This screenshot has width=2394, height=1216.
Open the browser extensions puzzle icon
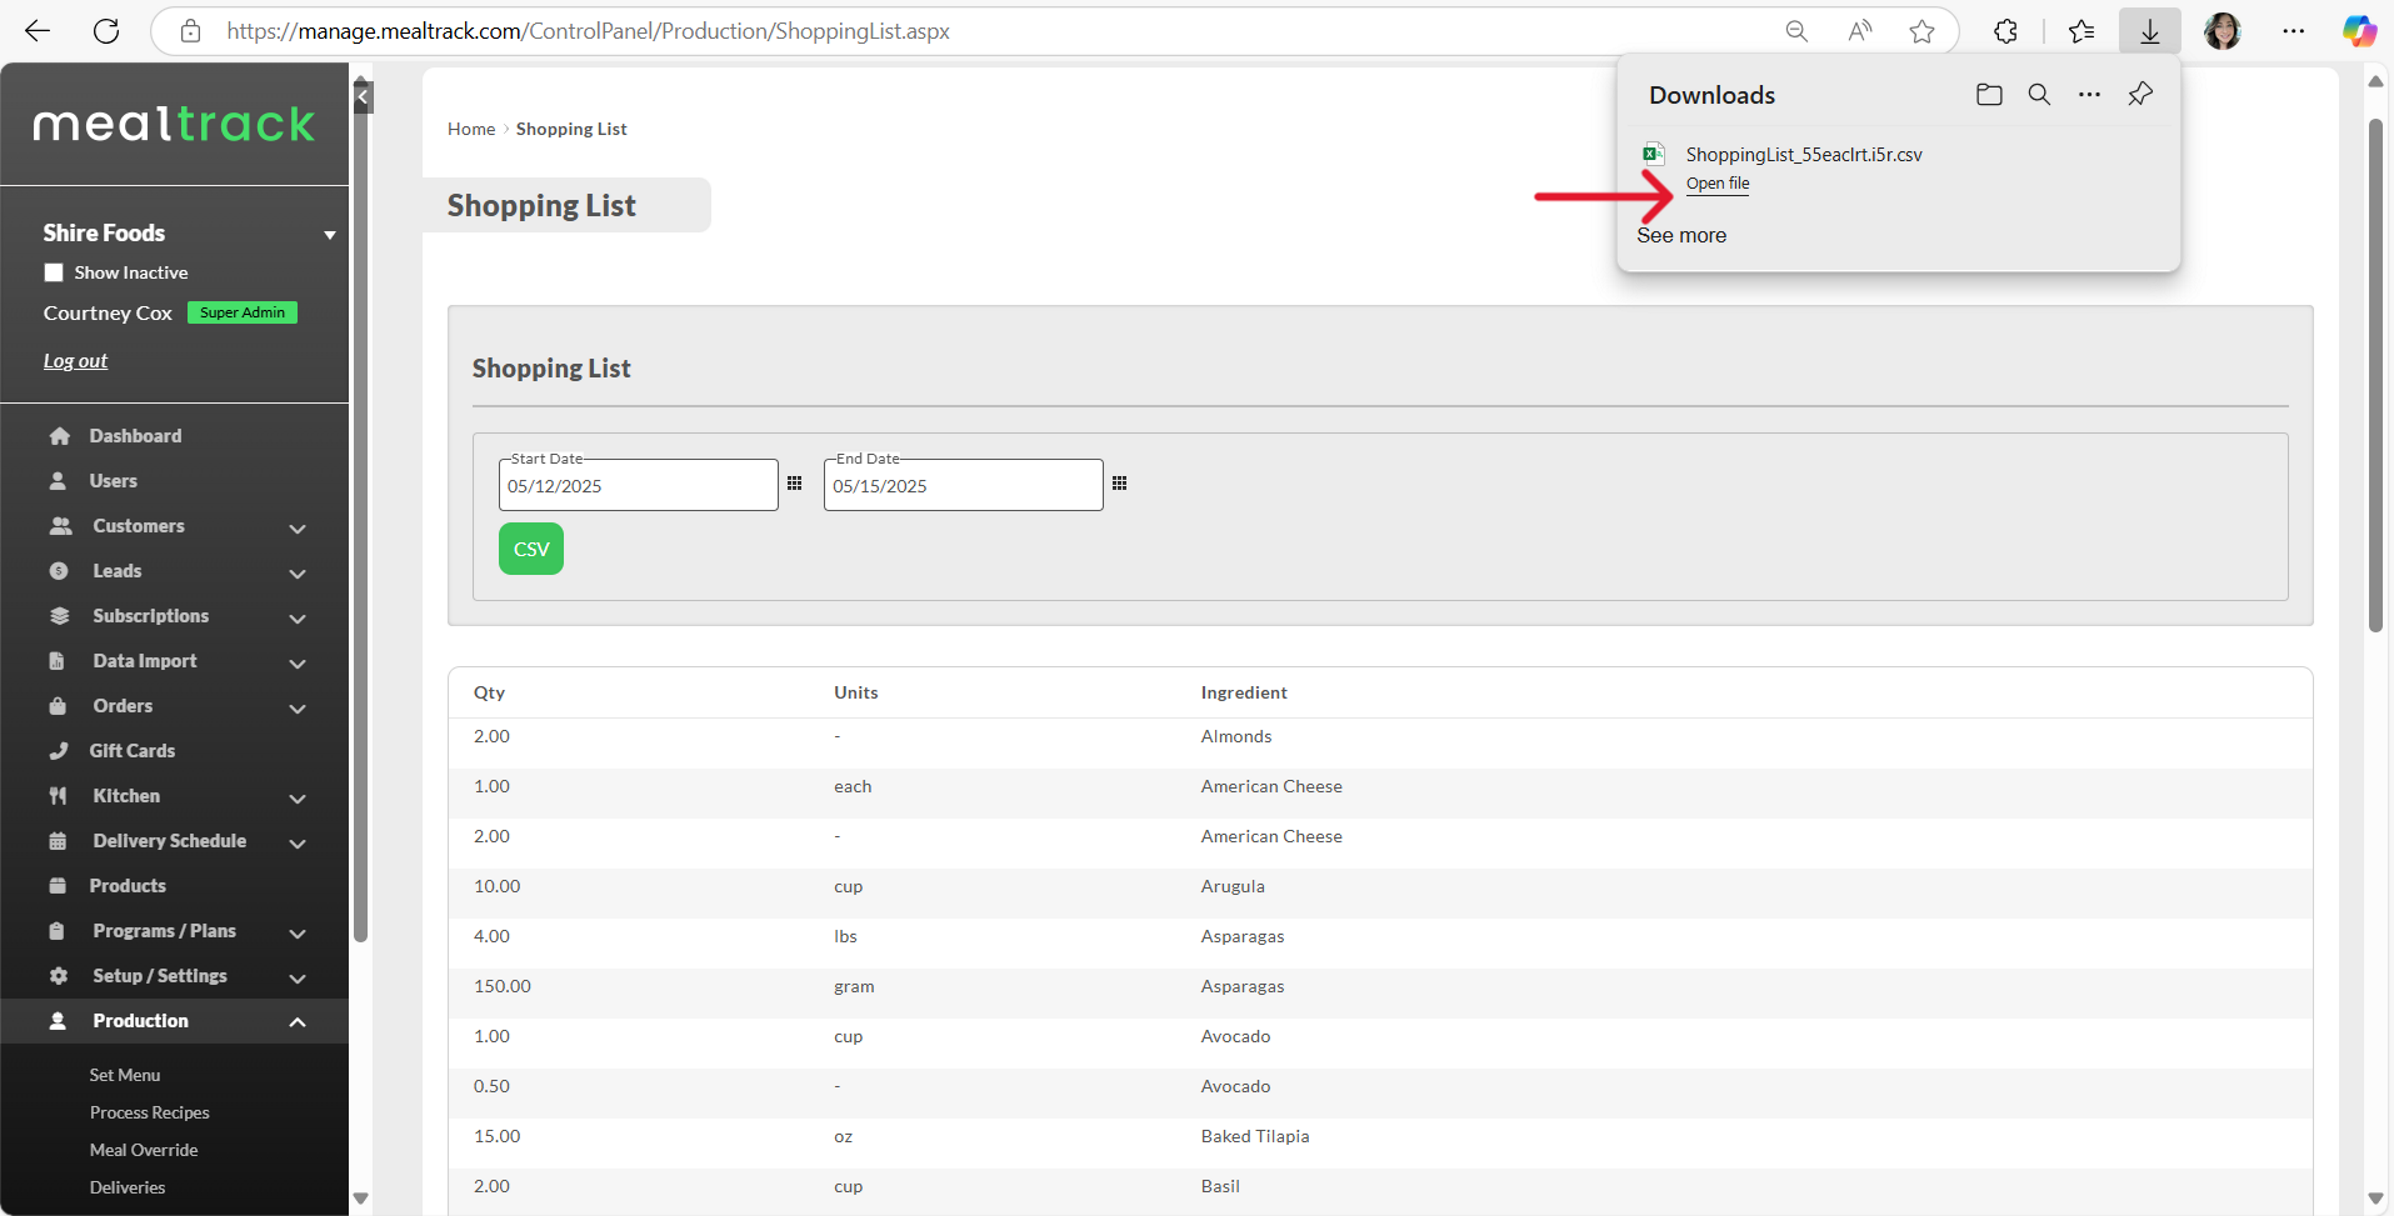point(2005,31)
